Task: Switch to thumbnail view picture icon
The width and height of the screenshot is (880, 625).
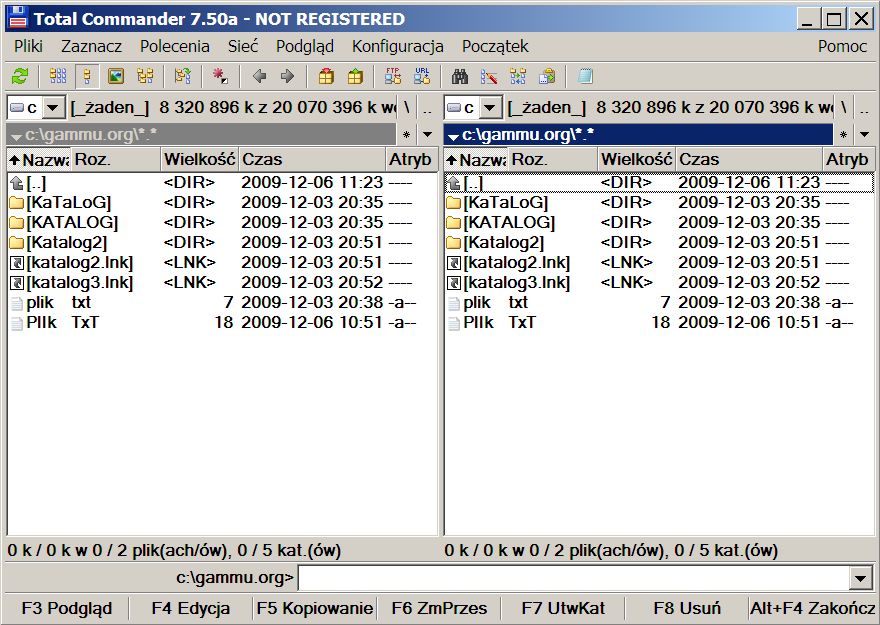Action: point(116,76)
